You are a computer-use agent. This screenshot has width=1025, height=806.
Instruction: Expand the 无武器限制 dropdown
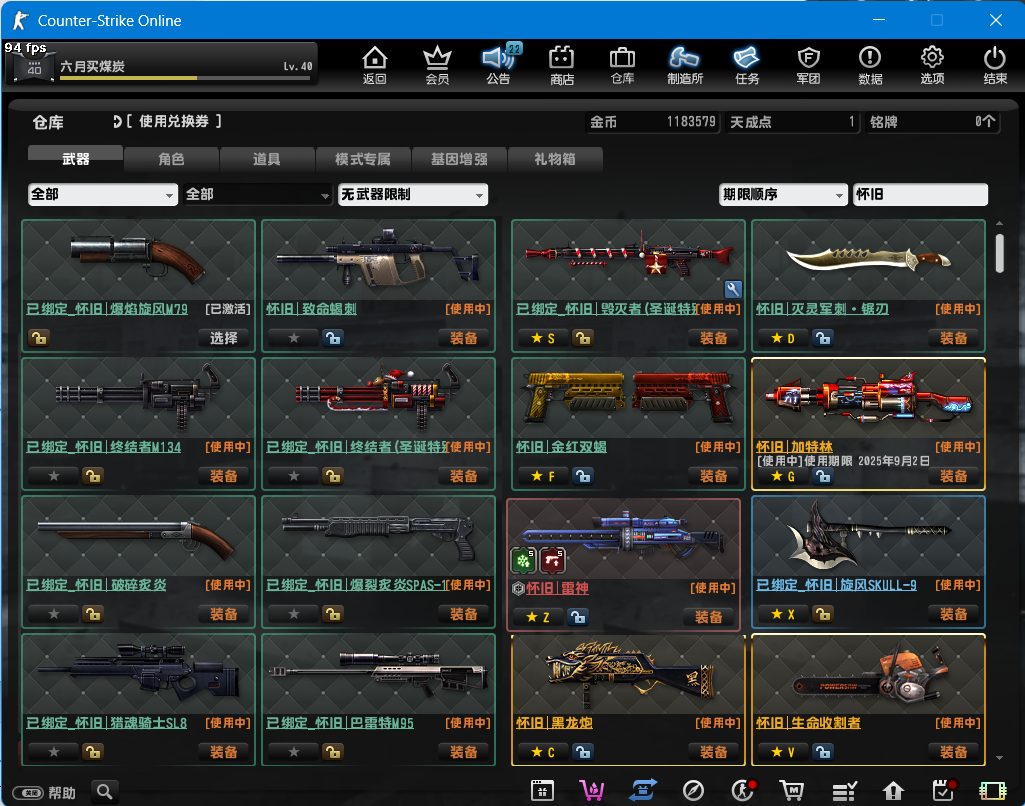pyautogui.click(x=413, y=194)
